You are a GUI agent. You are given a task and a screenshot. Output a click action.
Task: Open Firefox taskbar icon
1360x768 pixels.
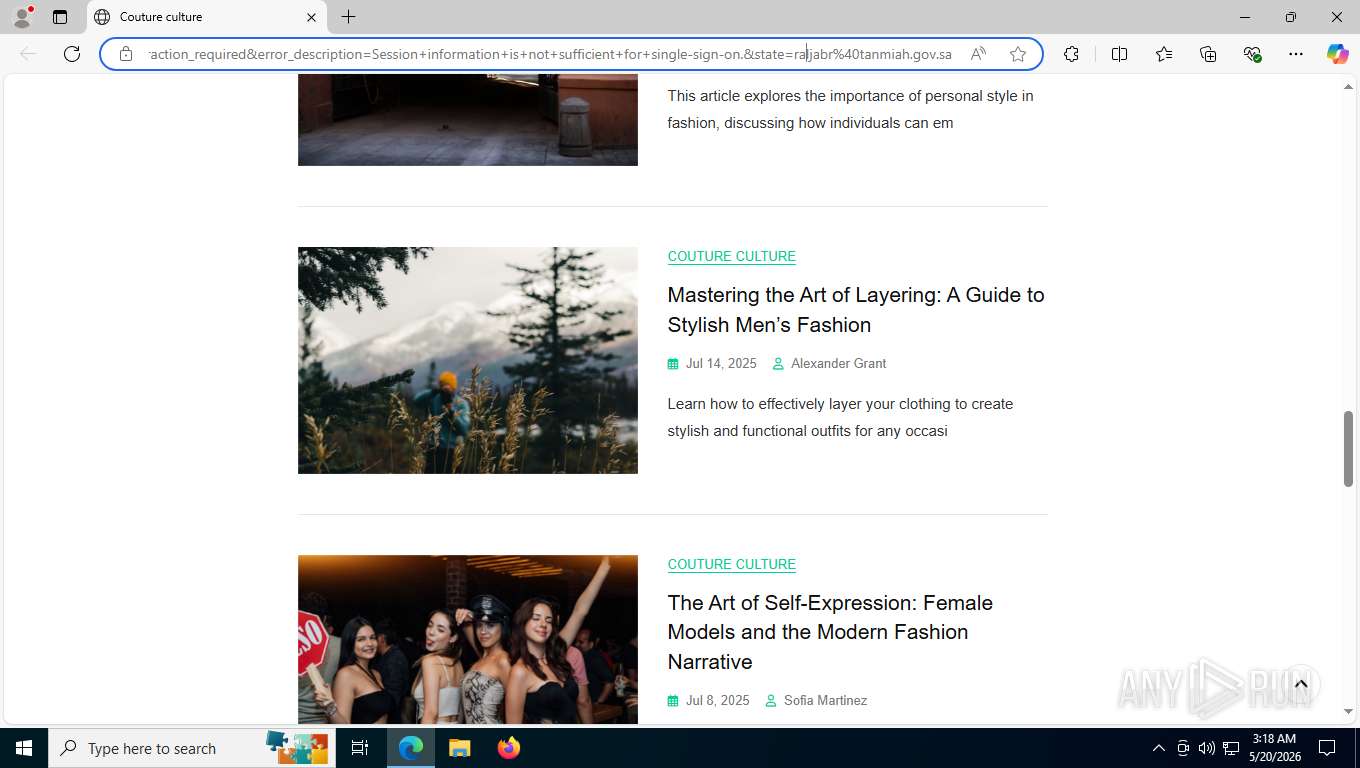pos(508,748)
